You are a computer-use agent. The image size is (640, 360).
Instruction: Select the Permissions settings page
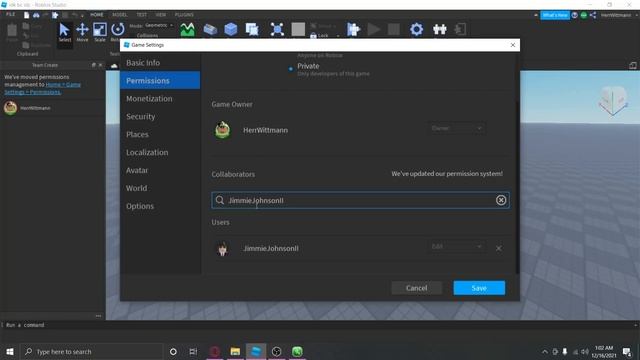coord(160,81)
